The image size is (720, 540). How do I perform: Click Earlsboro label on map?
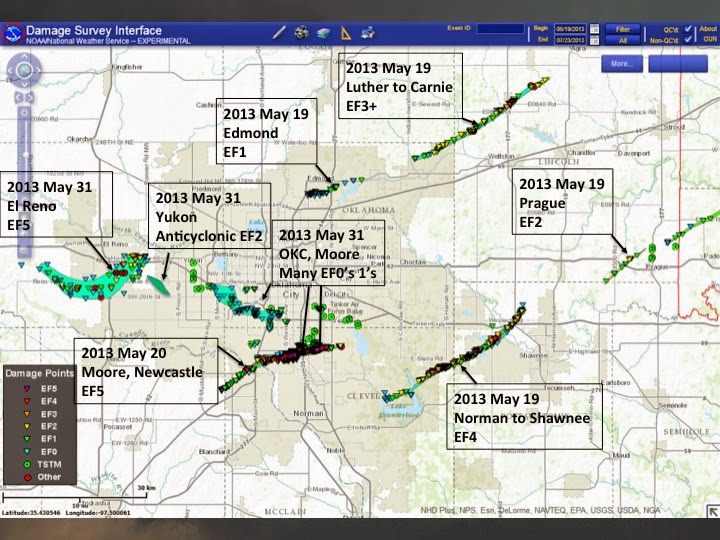pyautogui.click(x=615, y=382)
